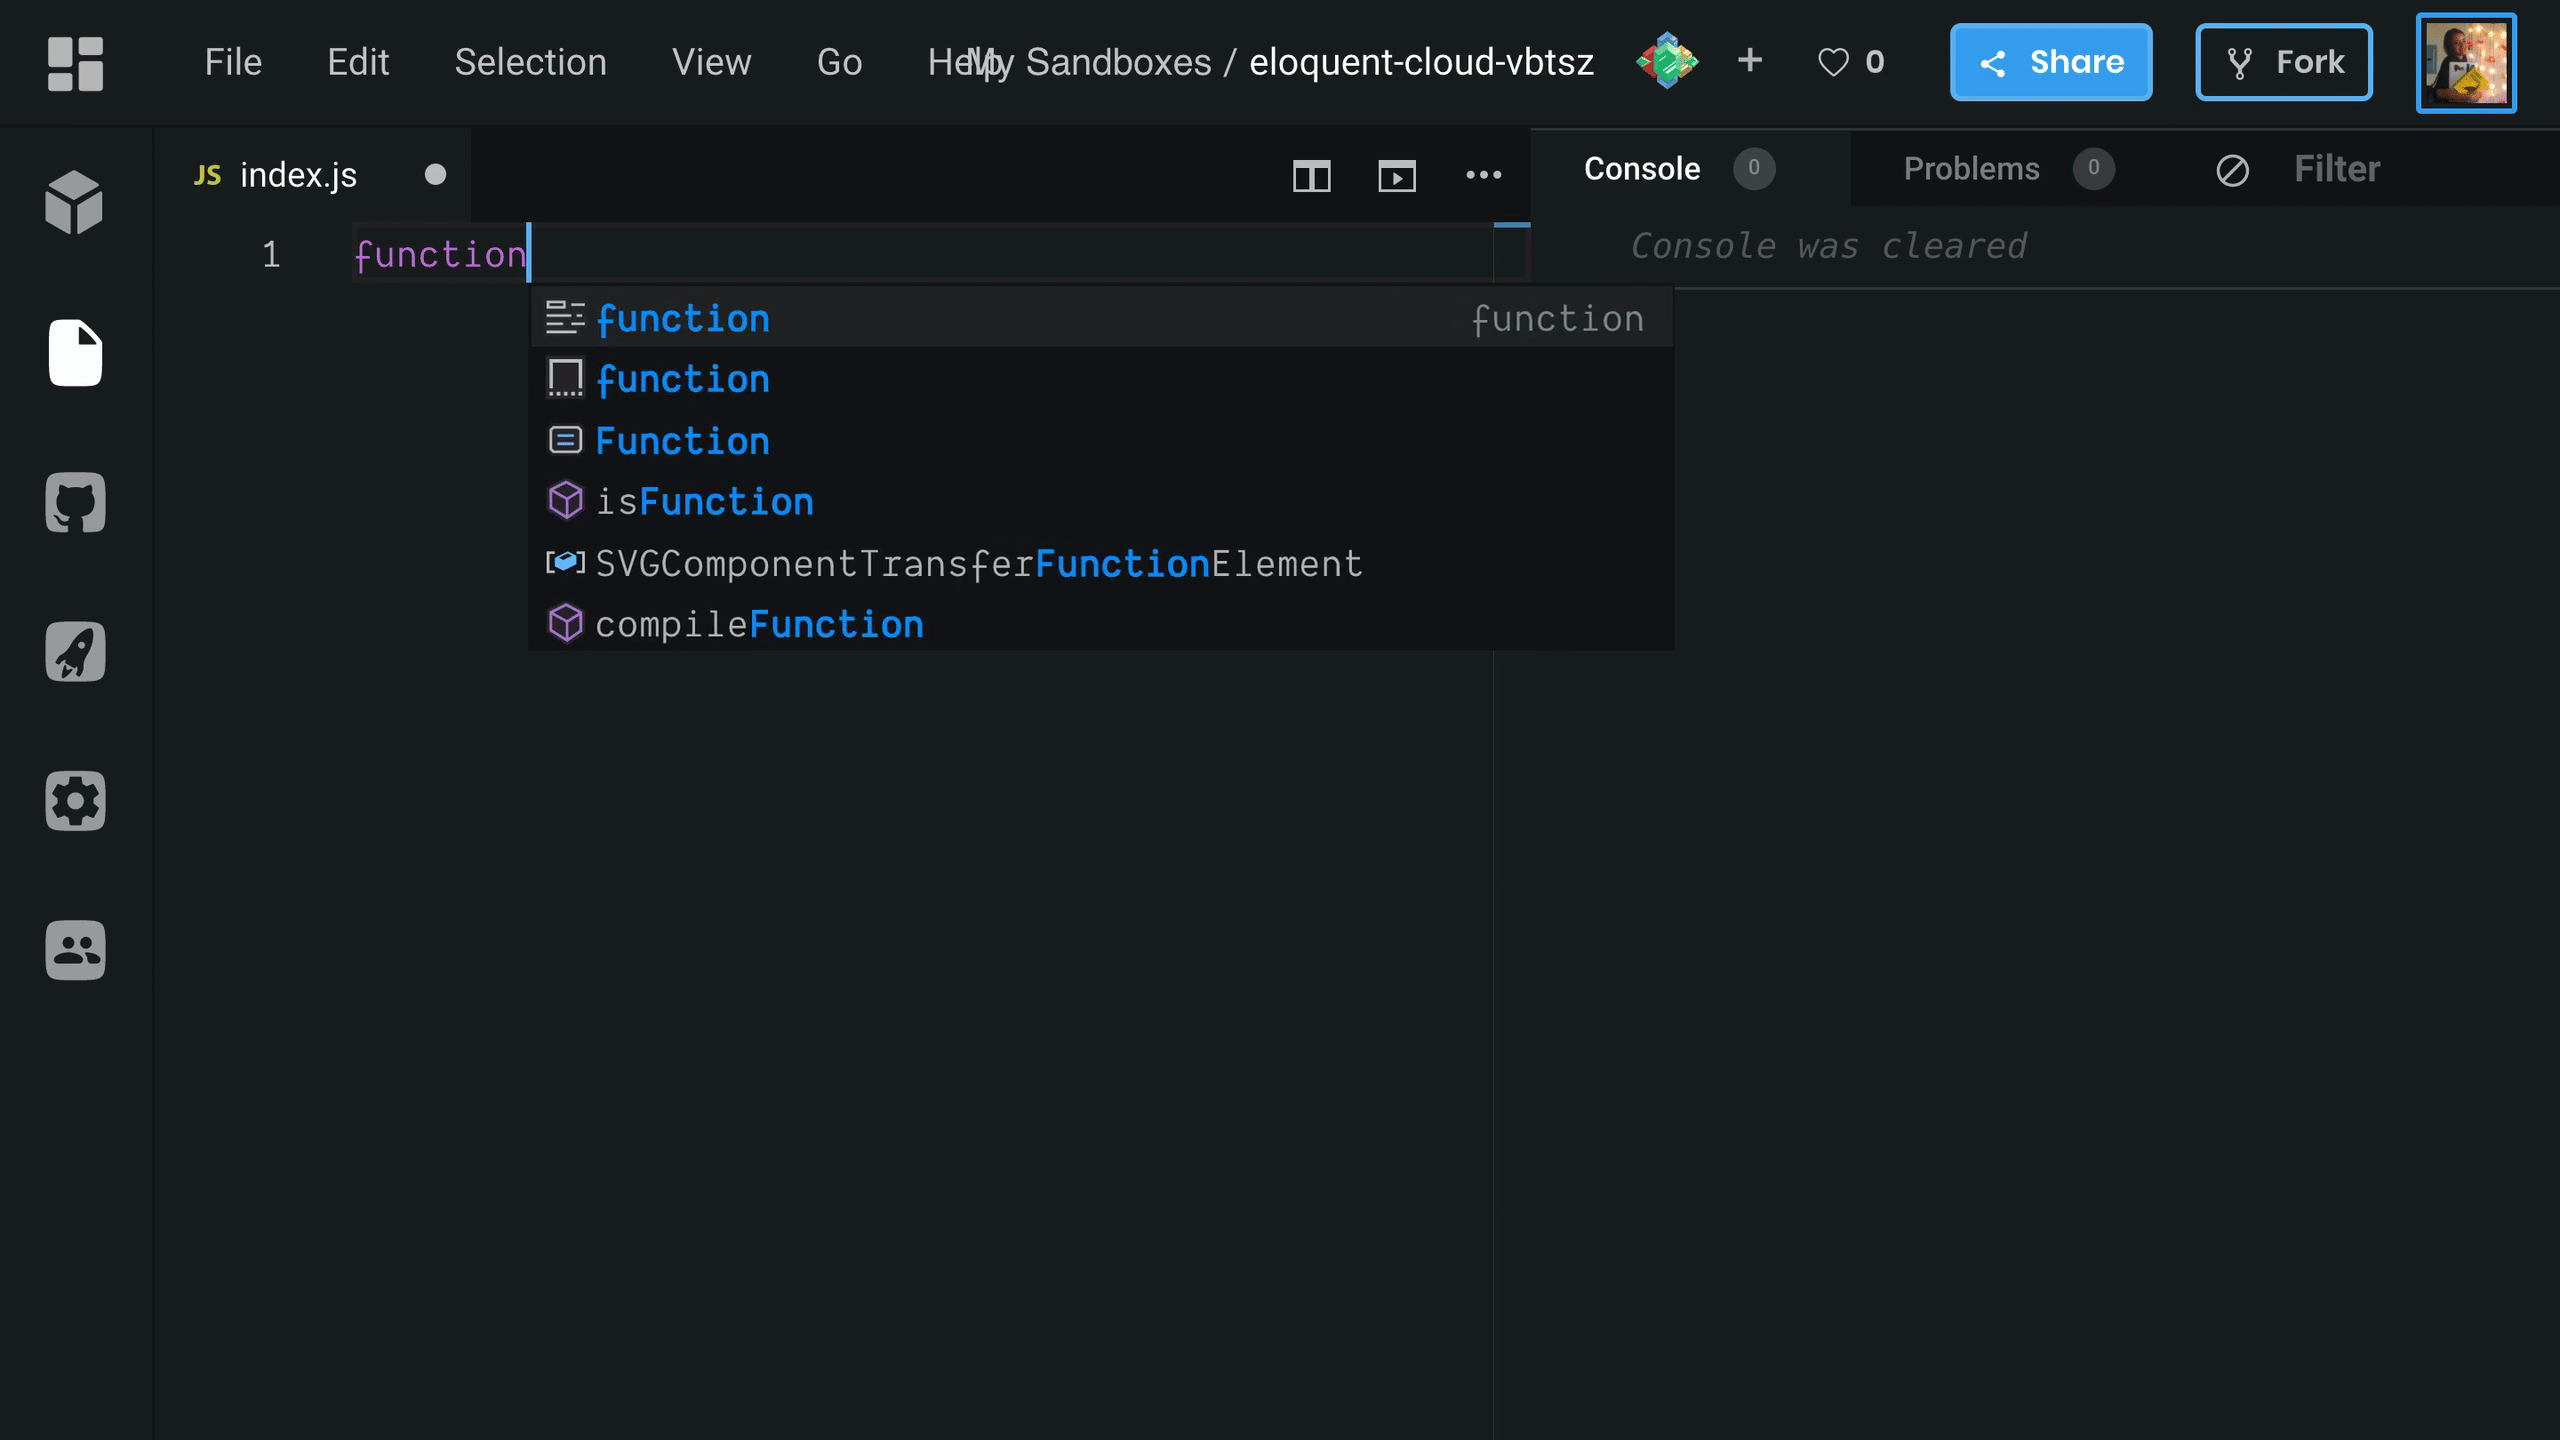Image resolution: width=2560 pixels, height=1440 pixels.
Task: Select the isFunction suggestion
Action: tap(1101, 501)
